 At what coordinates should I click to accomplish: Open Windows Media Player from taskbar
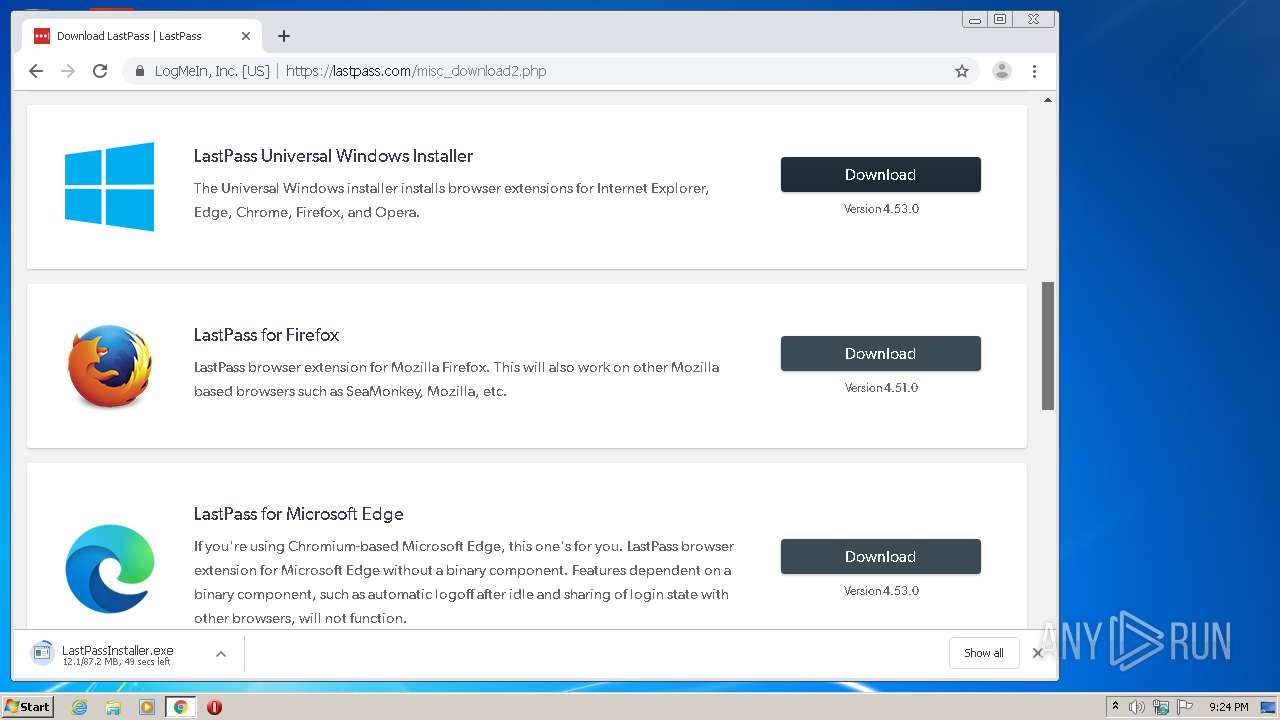147,707
